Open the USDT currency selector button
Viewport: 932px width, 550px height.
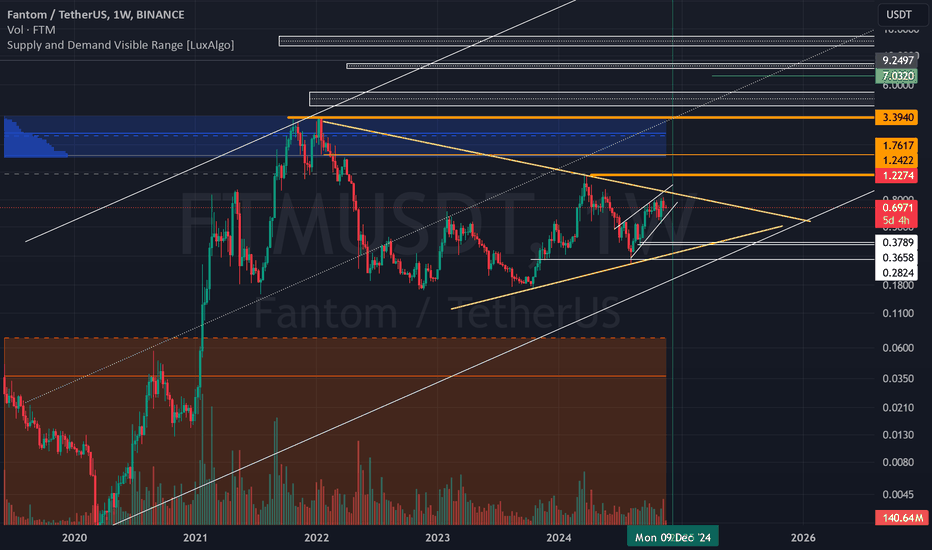[x=898, y=15]
